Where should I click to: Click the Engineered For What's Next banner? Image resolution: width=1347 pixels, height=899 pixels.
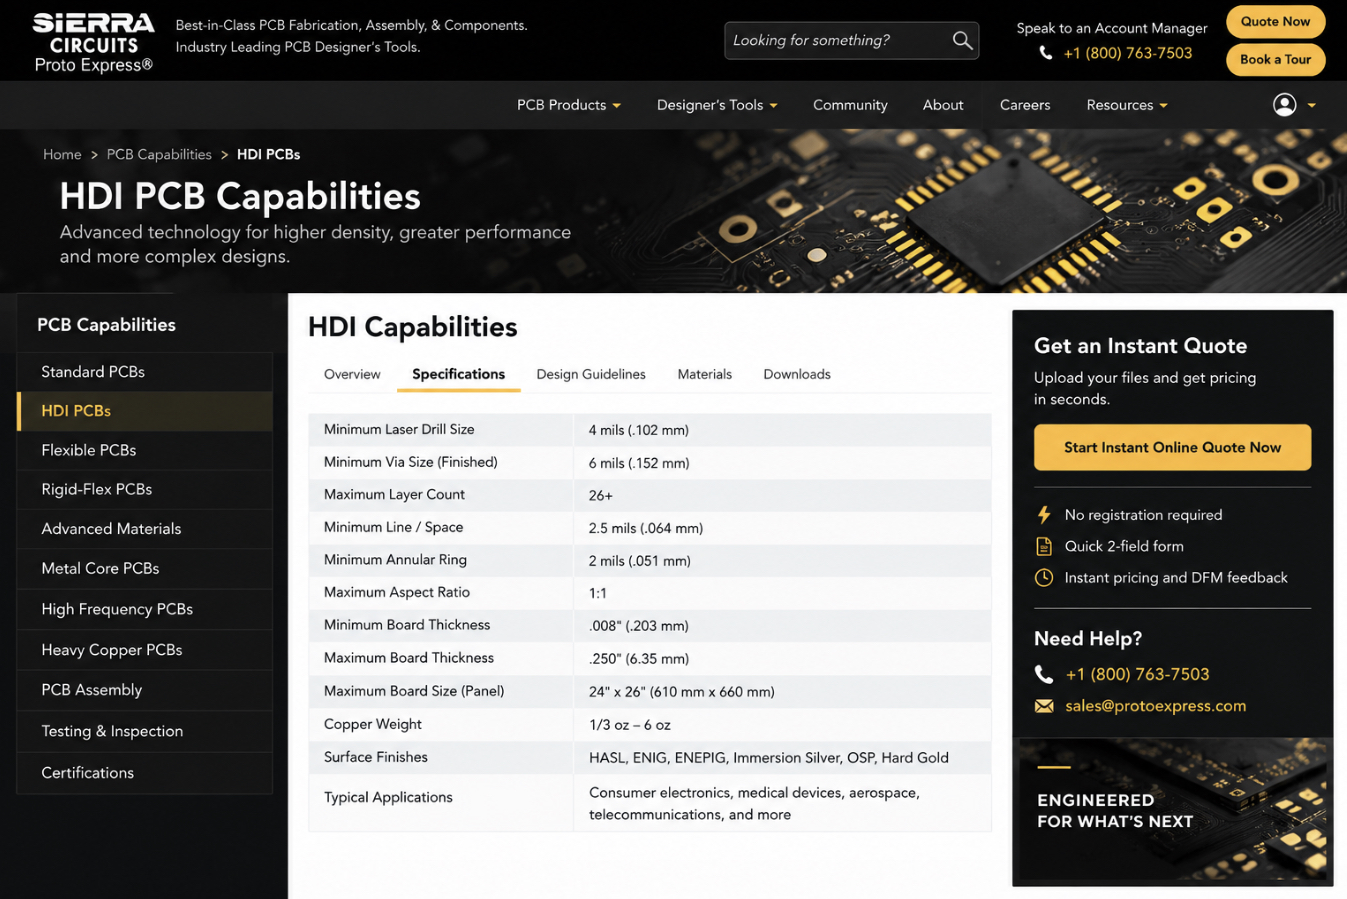coord(1172,811)
